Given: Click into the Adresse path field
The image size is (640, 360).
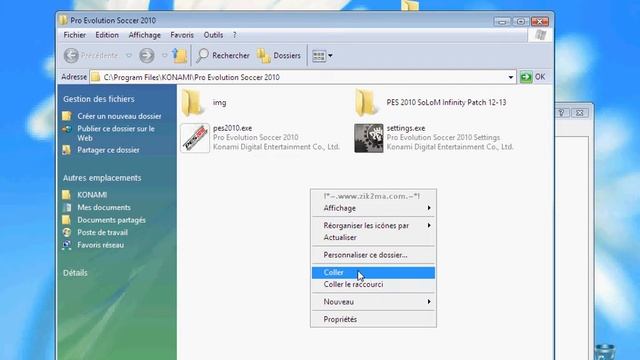Looking at the screenshot, I should click(x=302, y=77).
